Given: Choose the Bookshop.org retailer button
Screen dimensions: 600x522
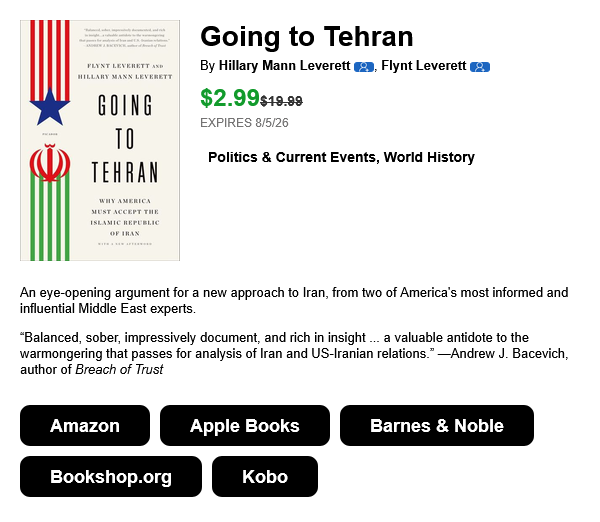Looking at the screenshot, I should [x=111, y=476].
